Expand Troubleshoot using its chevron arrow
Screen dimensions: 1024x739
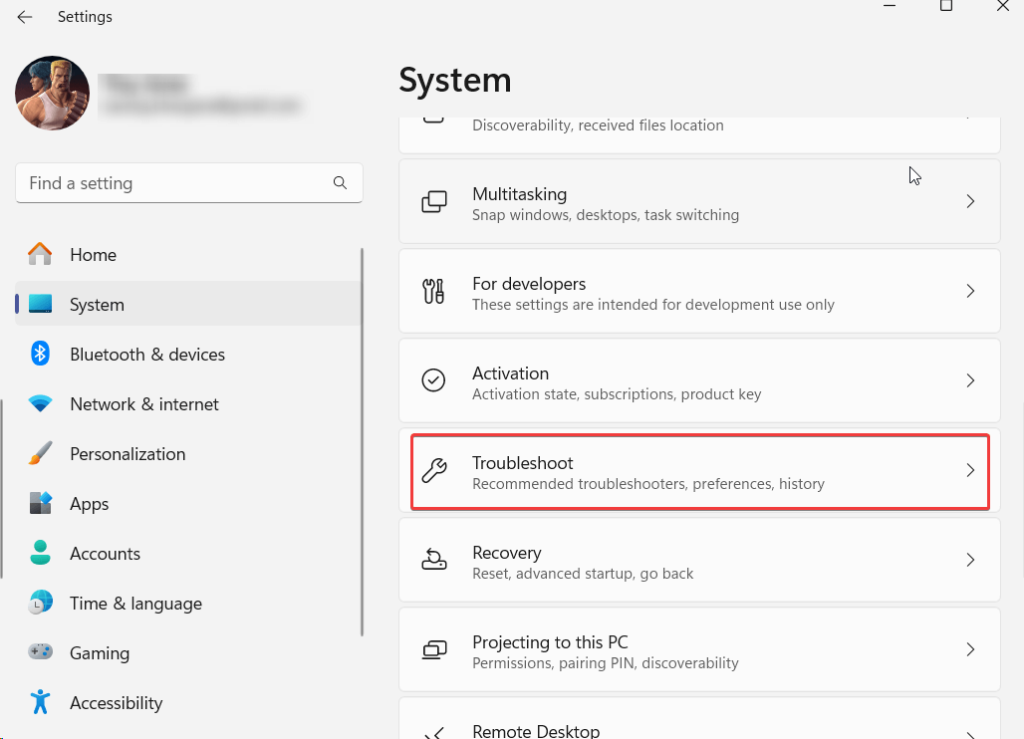coord(969,470)
